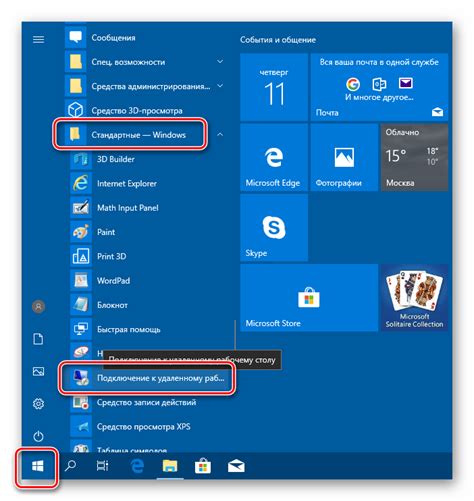The width and height of the screenshot is (474, 501).
Task: Open Подключение к удаленному рабочему столу
Action: 147,378
